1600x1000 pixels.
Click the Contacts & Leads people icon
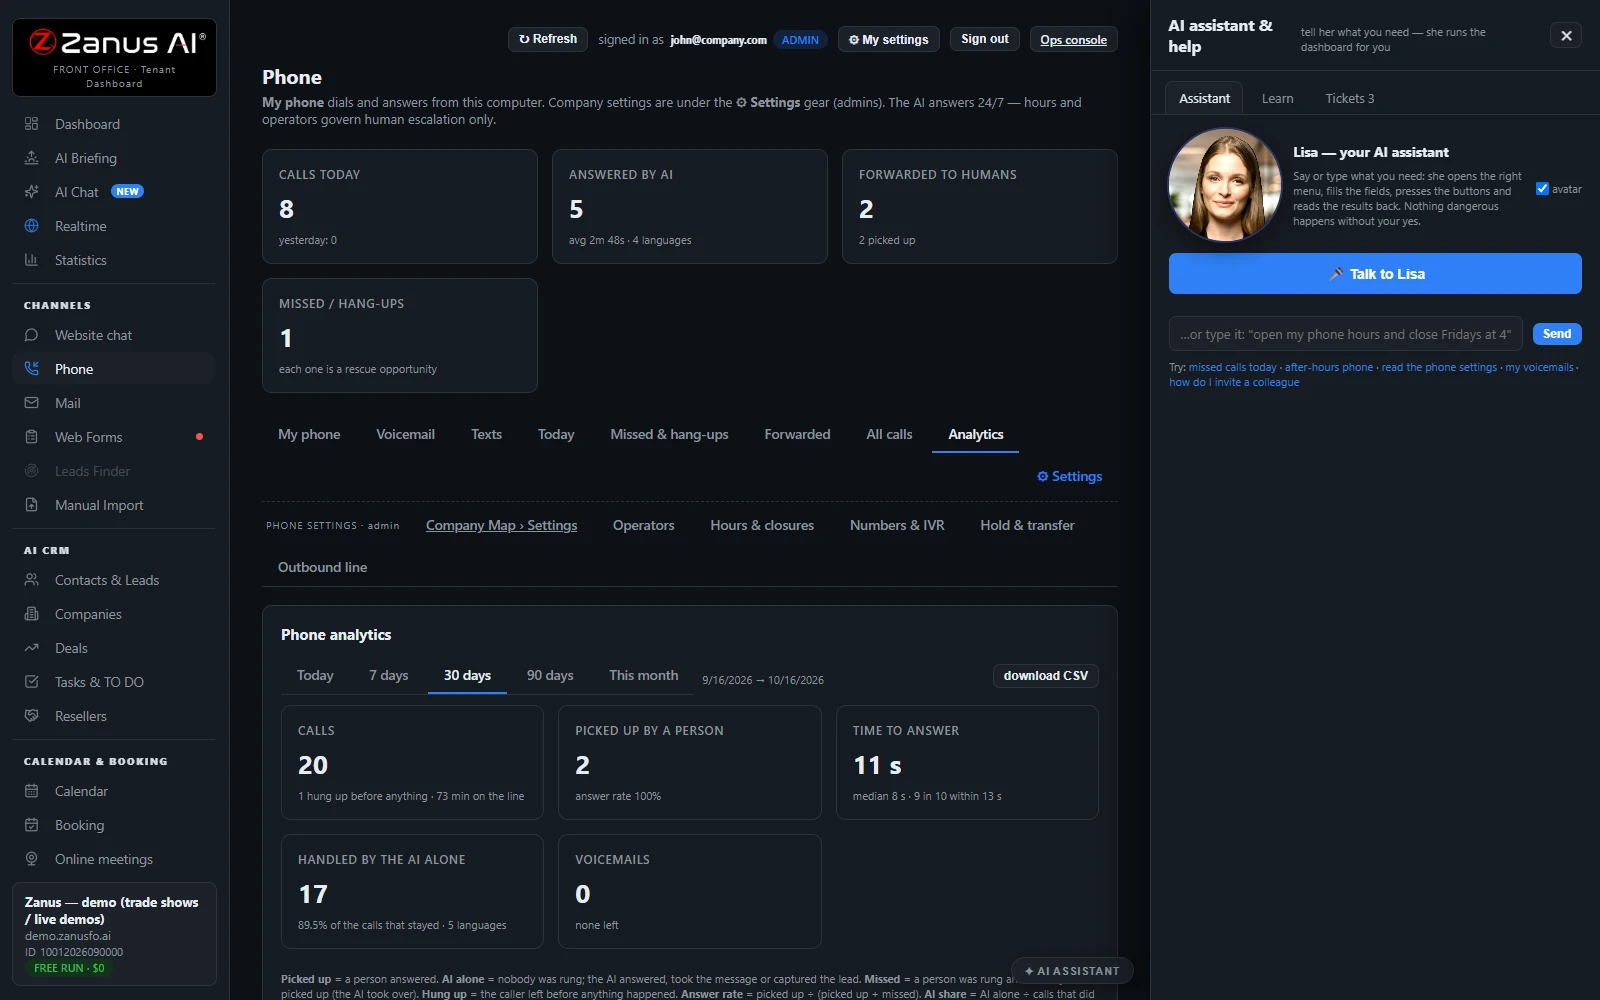31,580
